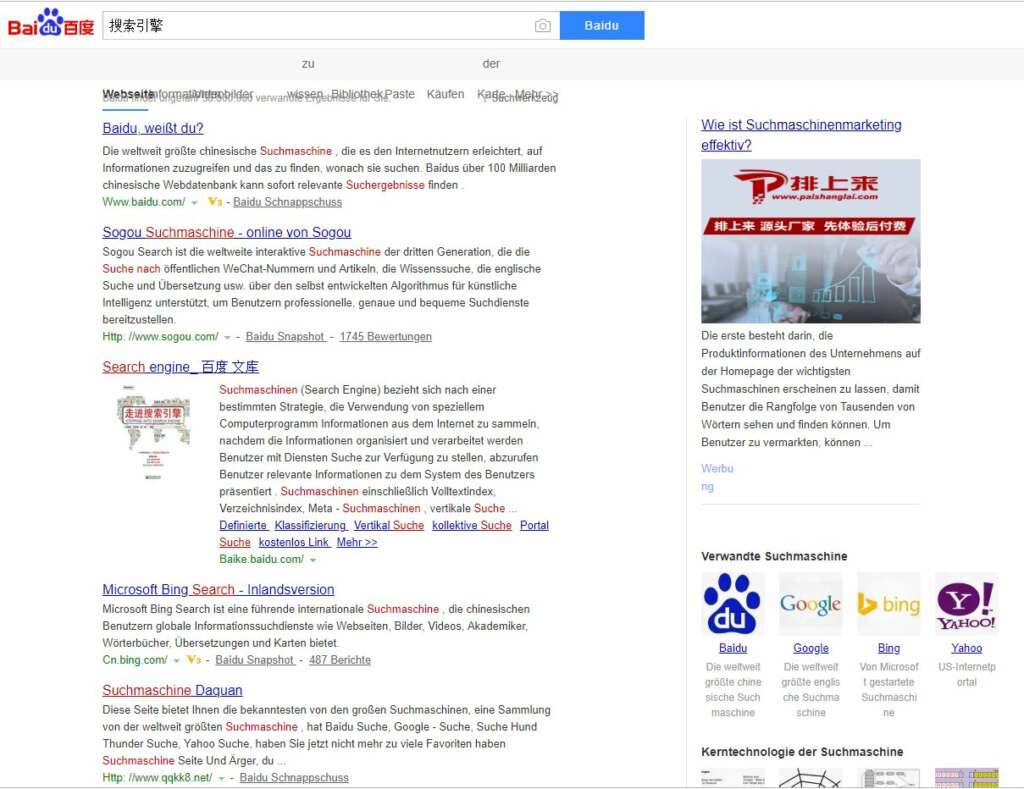Open image search via camera icon
The width and height of the screenshot is (1024, 789).
(543, 25)
